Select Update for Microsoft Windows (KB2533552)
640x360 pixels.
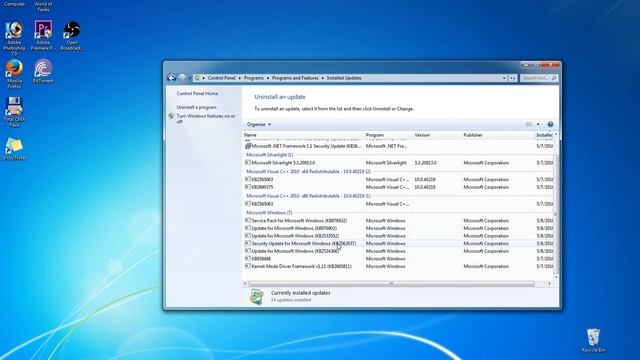(398, 236)
